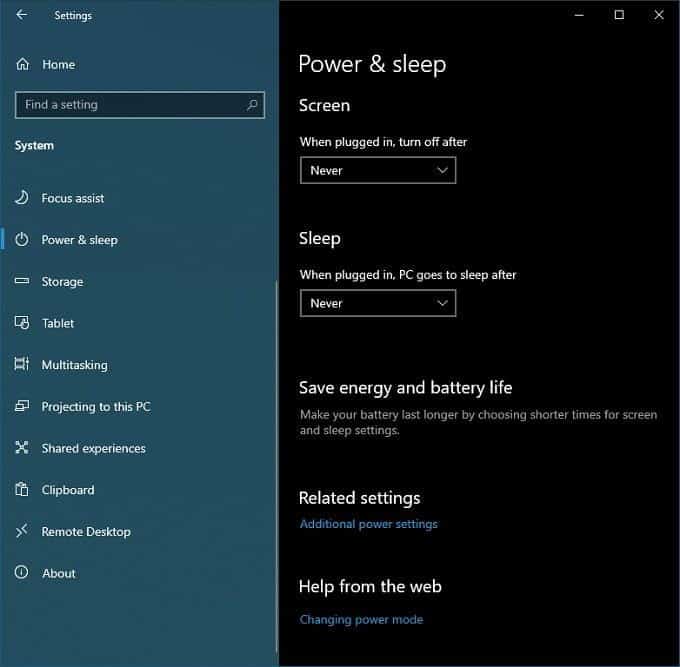The image size is (680, 667).
Task: Click the search magnifier icon
Action: [252, 105]
